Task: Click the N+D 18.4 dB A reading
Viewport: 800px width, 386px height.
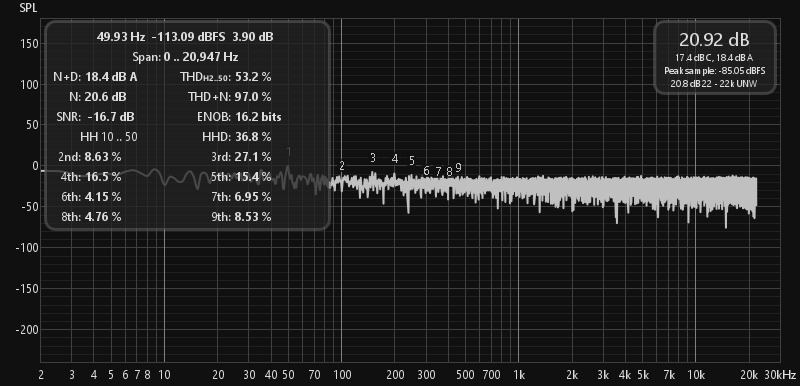Action: (x=95, y=77)
